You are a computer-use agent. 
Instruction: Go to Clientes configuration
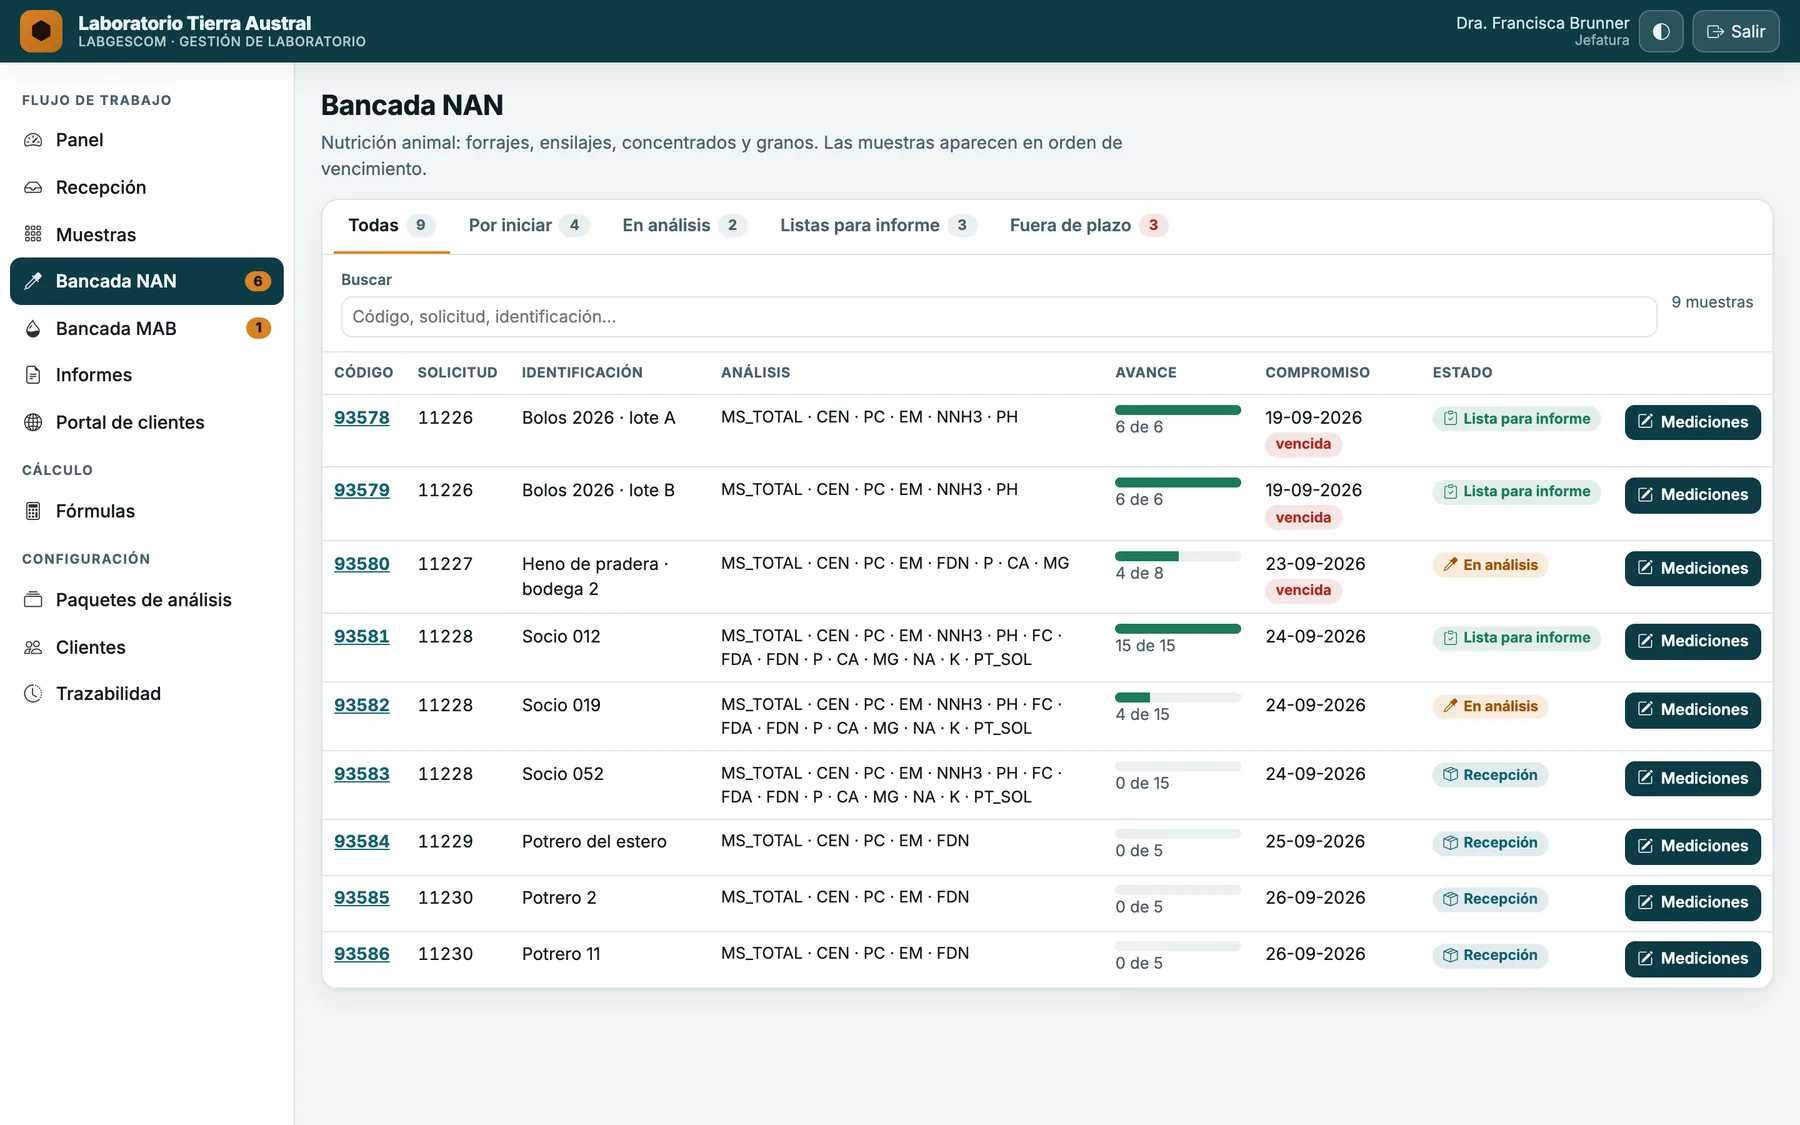[147, 647]
